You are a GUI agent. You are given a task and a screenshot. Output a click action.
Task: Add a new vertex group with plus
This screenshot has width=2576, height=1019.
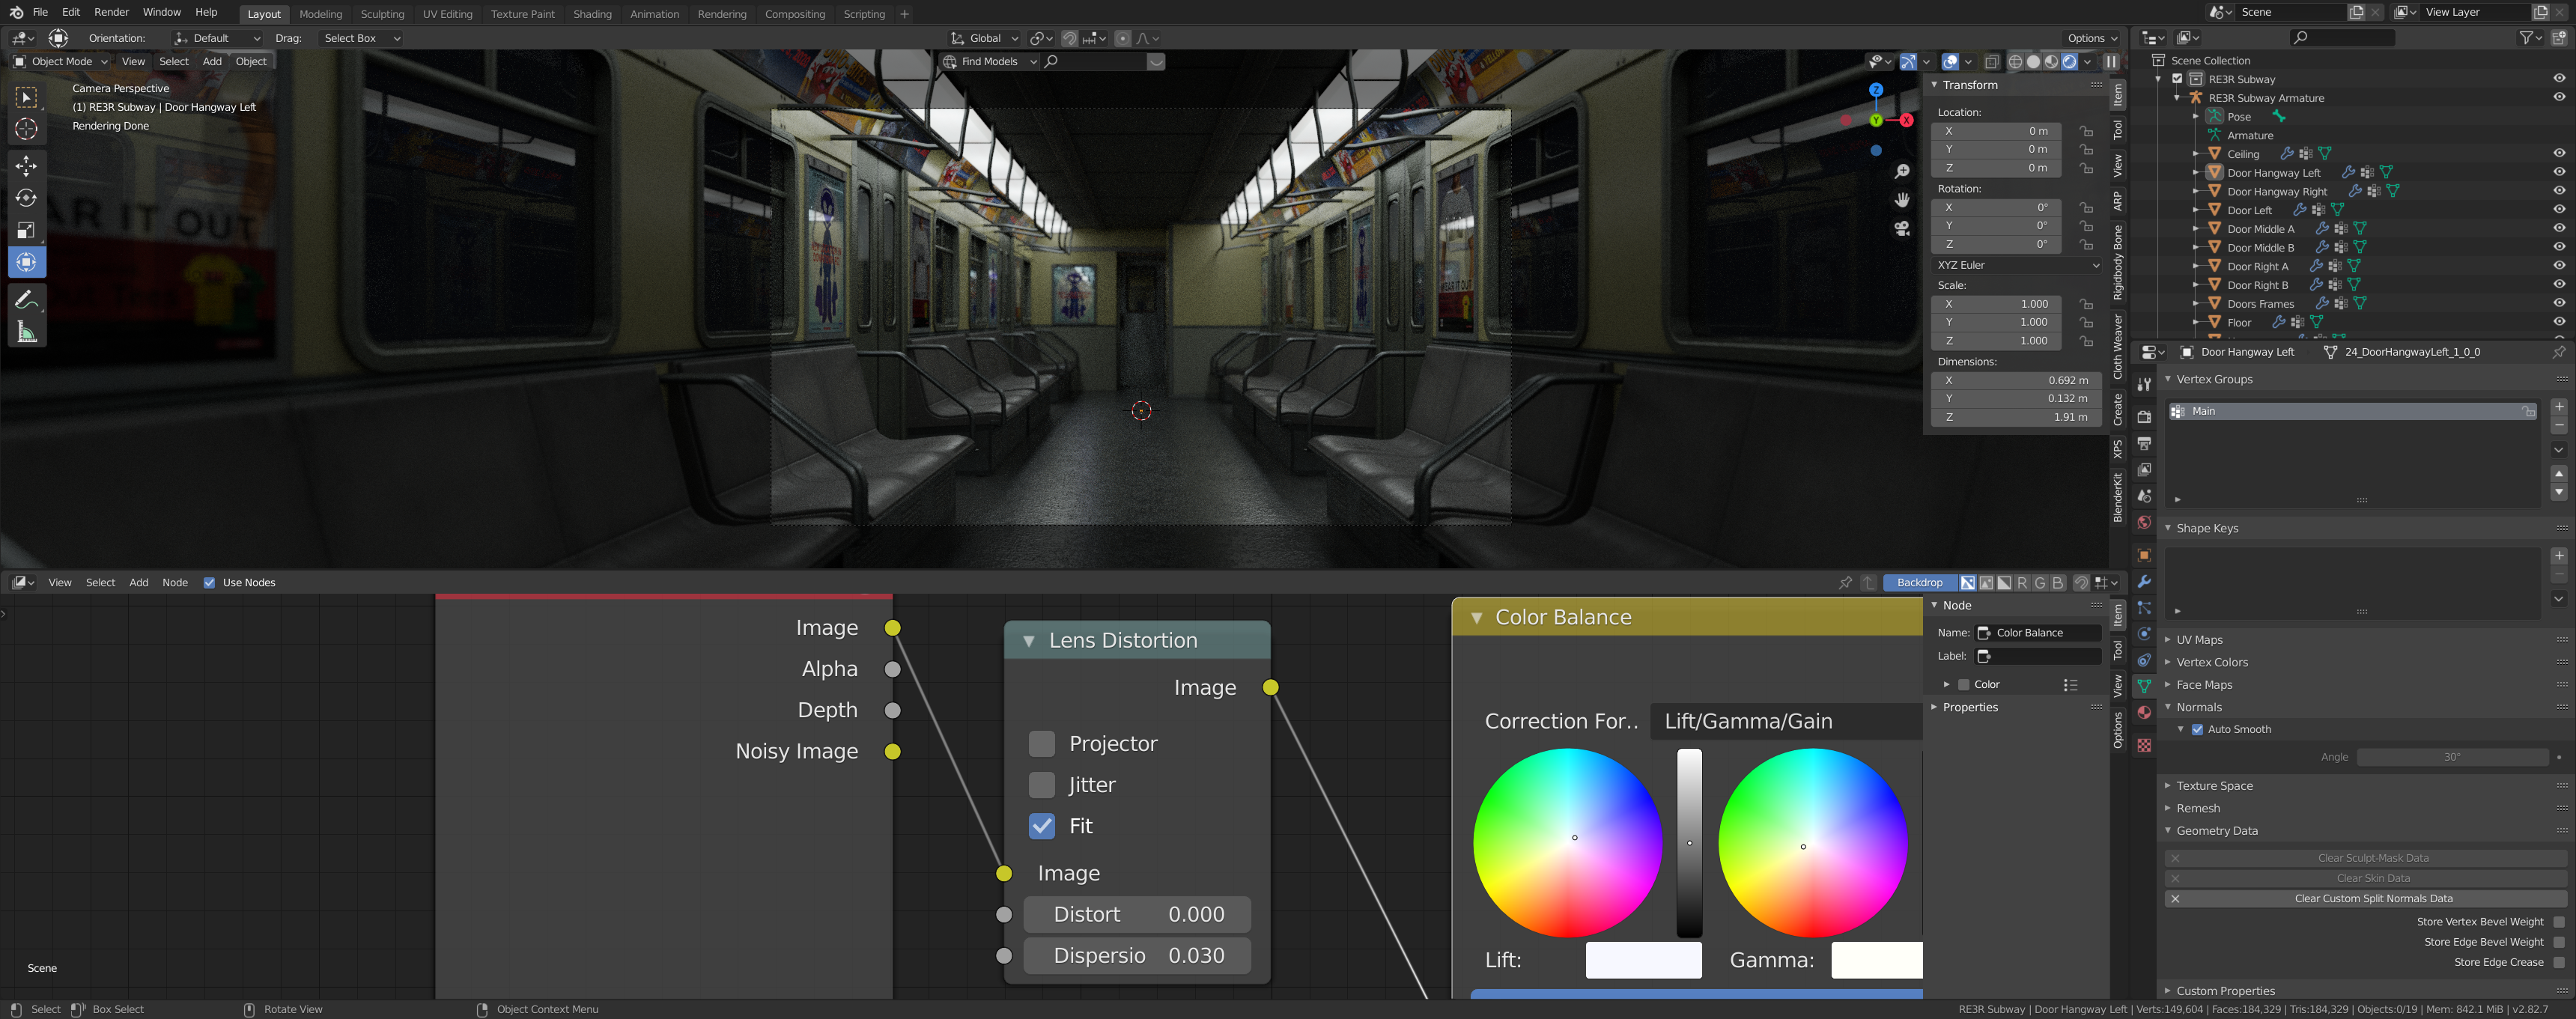[2559, 406]
